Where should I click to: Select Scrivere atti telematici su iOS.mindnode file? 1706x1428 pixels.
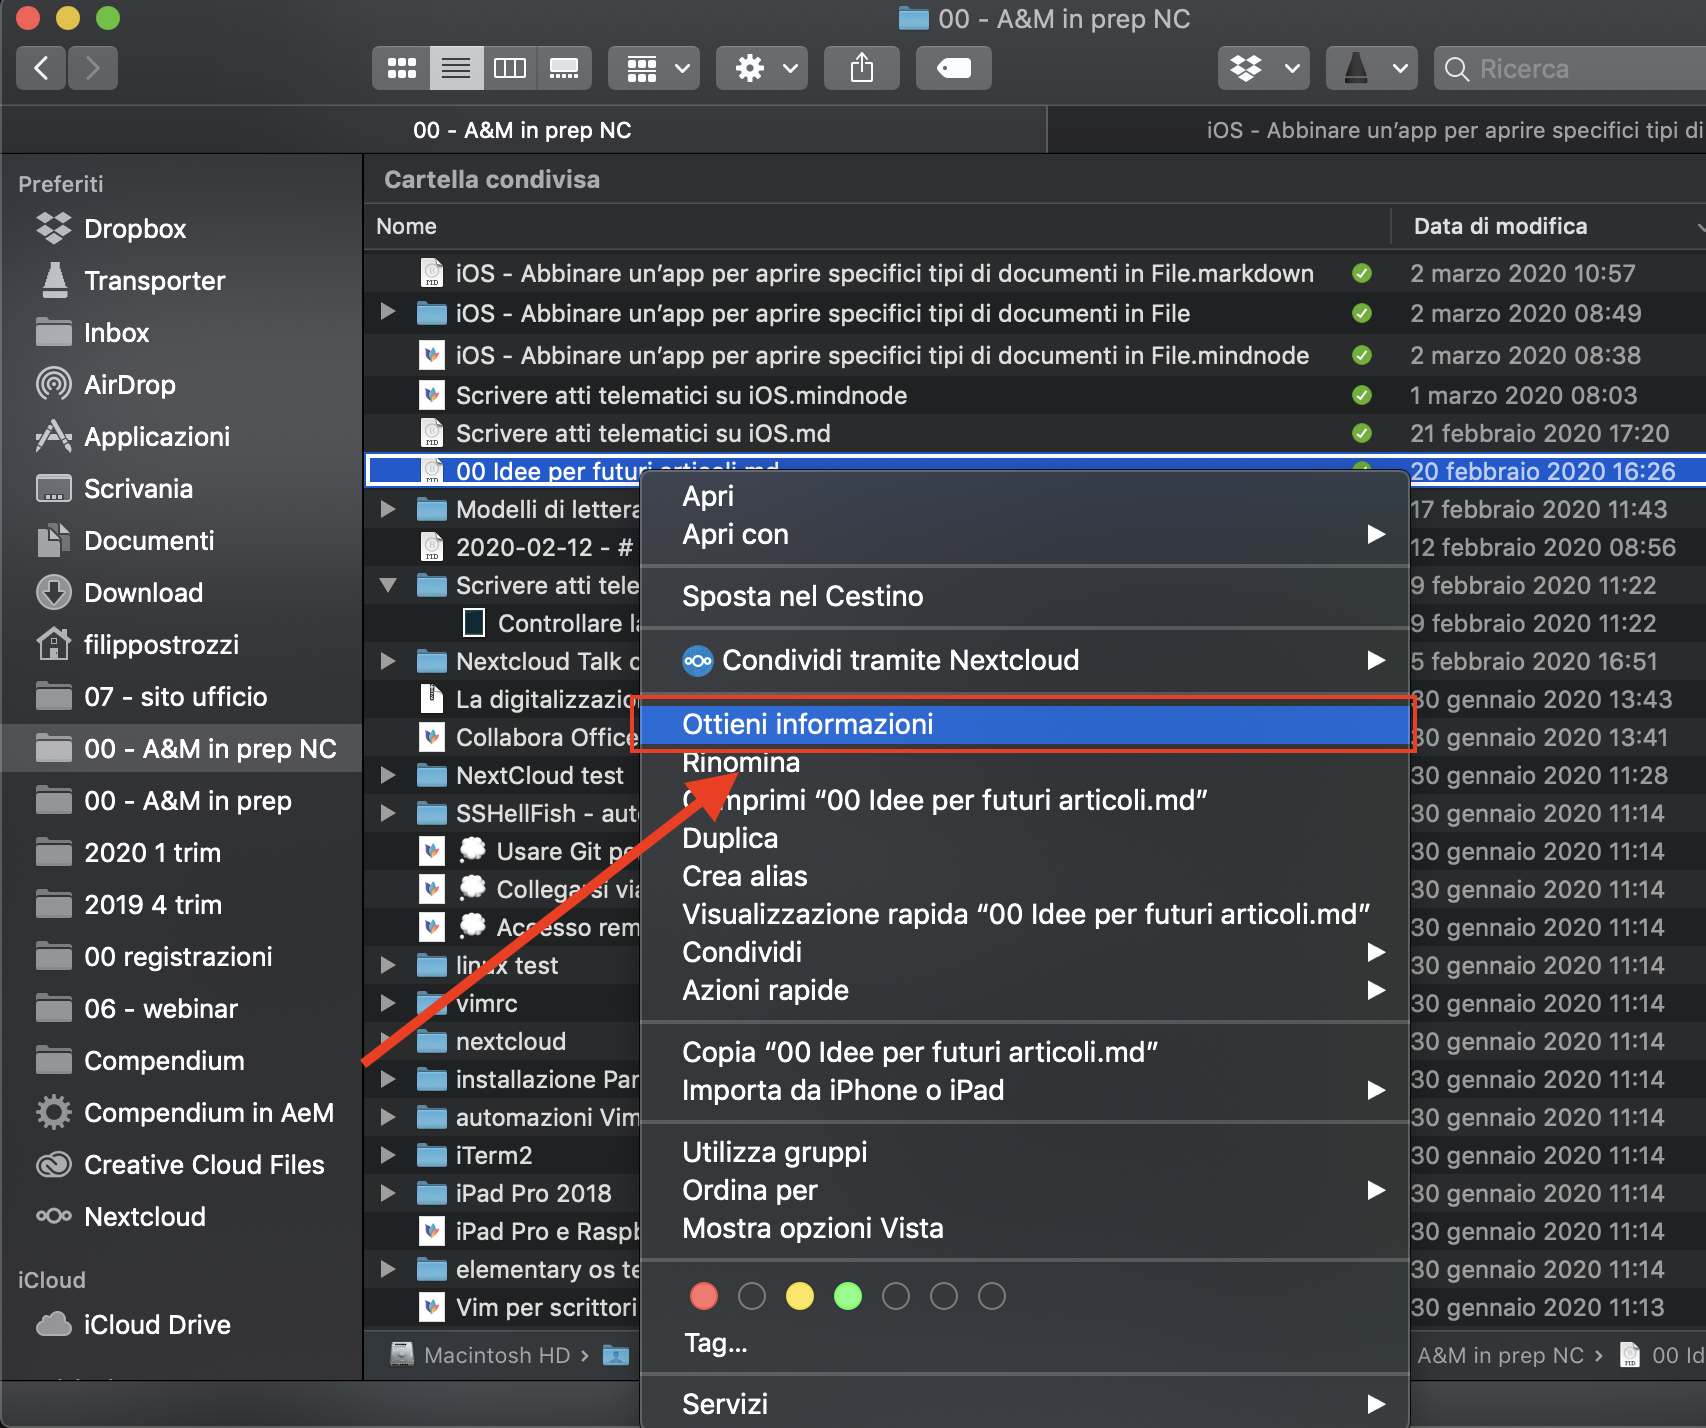pyautogui.click(x=1034, y=395)
